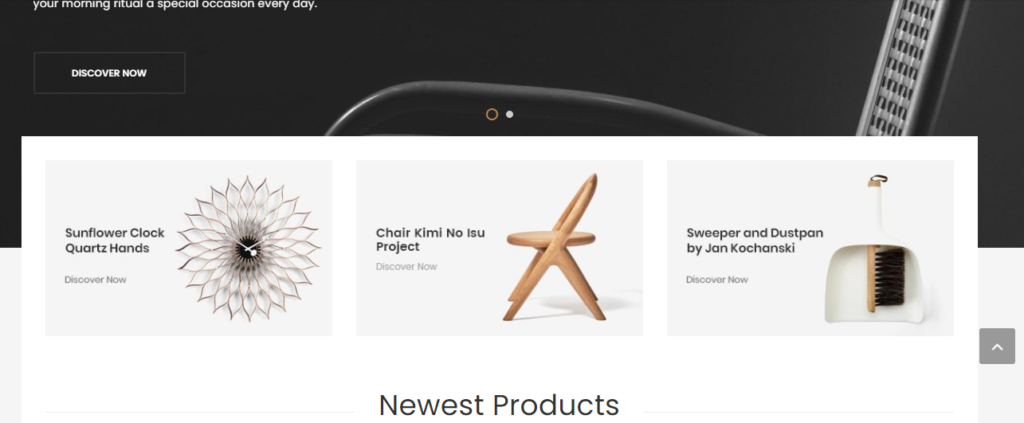
Task: Click the Newest Products section heading
Action: pyautogui.click(x=499, y=405)
